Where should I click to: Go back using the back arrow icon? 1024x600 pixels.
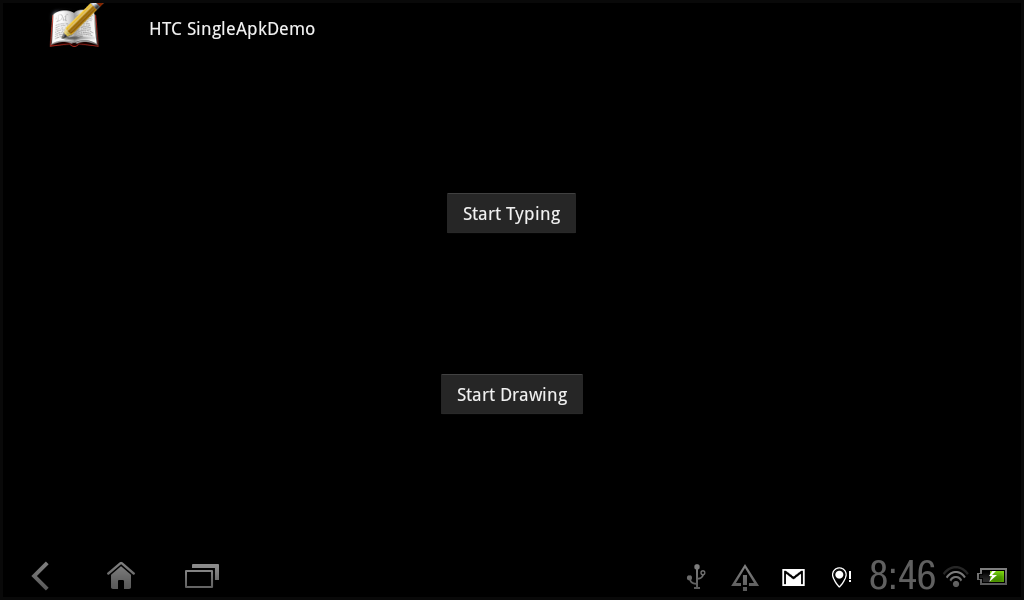(40, 576)
